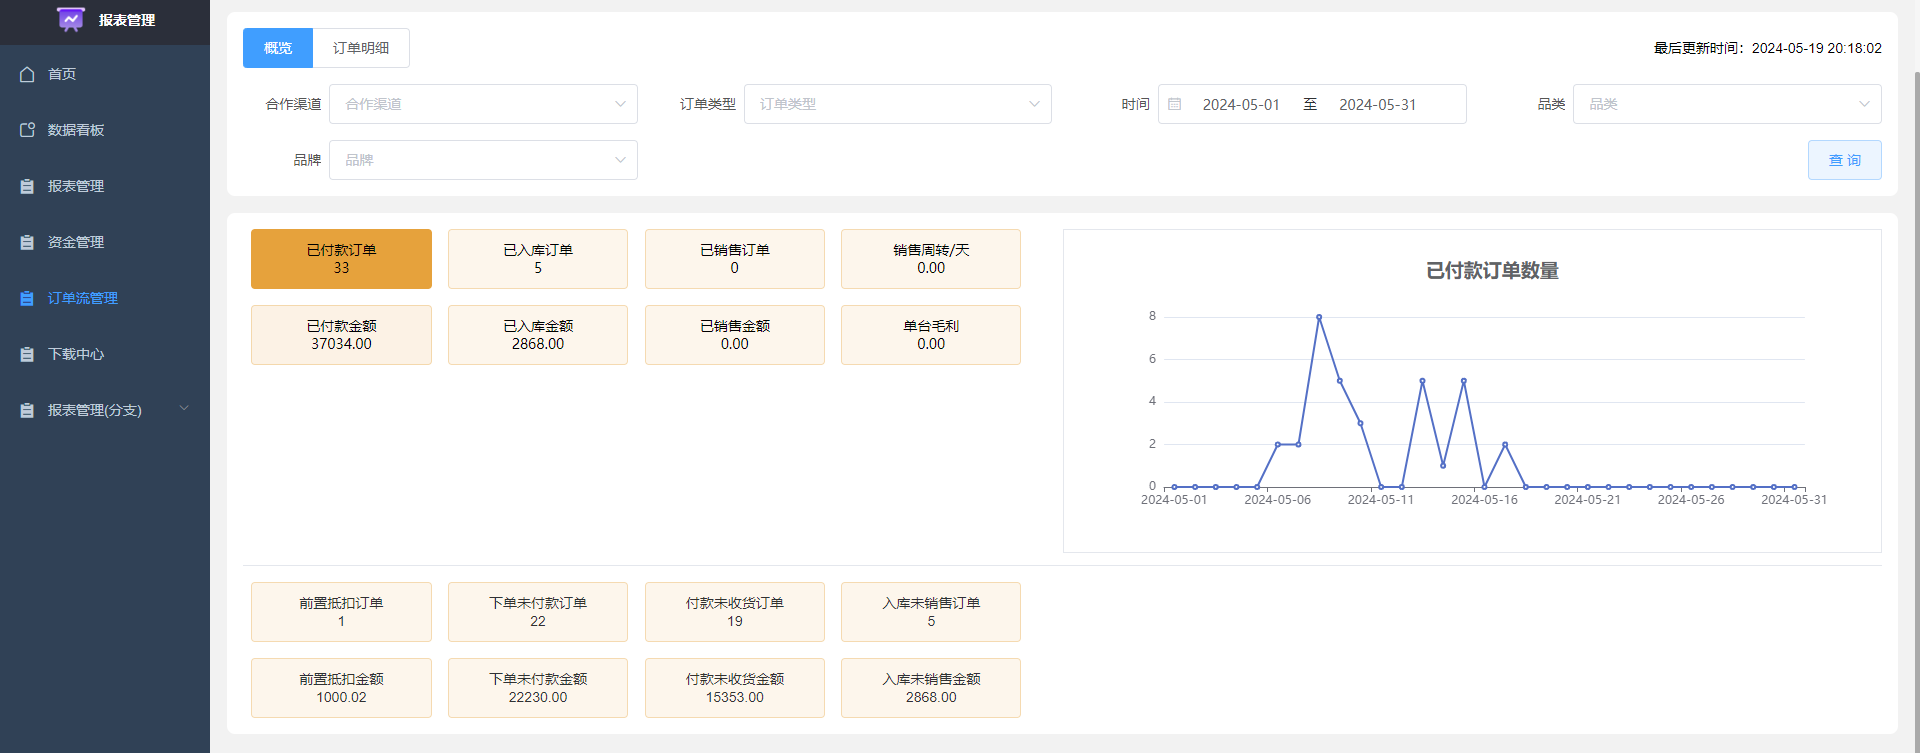1920x753 pixels.
Task: Click the 查询 button
Action: click(x=1845, y=160)
